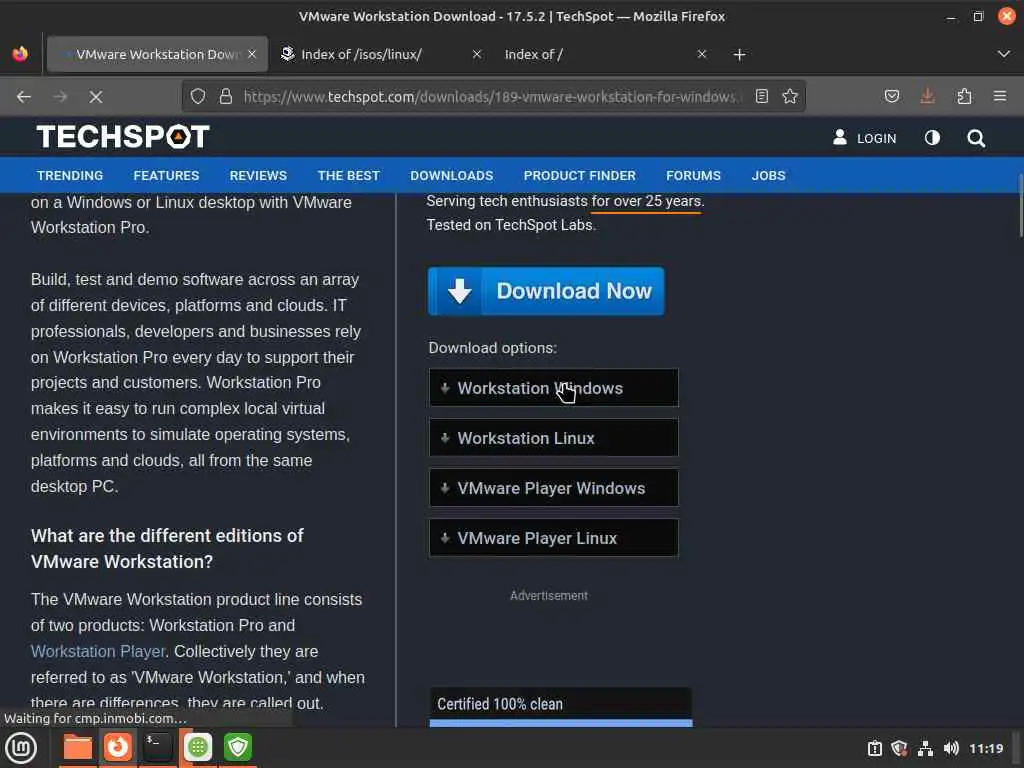
Task: Click the page vertical scrollbar
Action: pos(1020,206)
